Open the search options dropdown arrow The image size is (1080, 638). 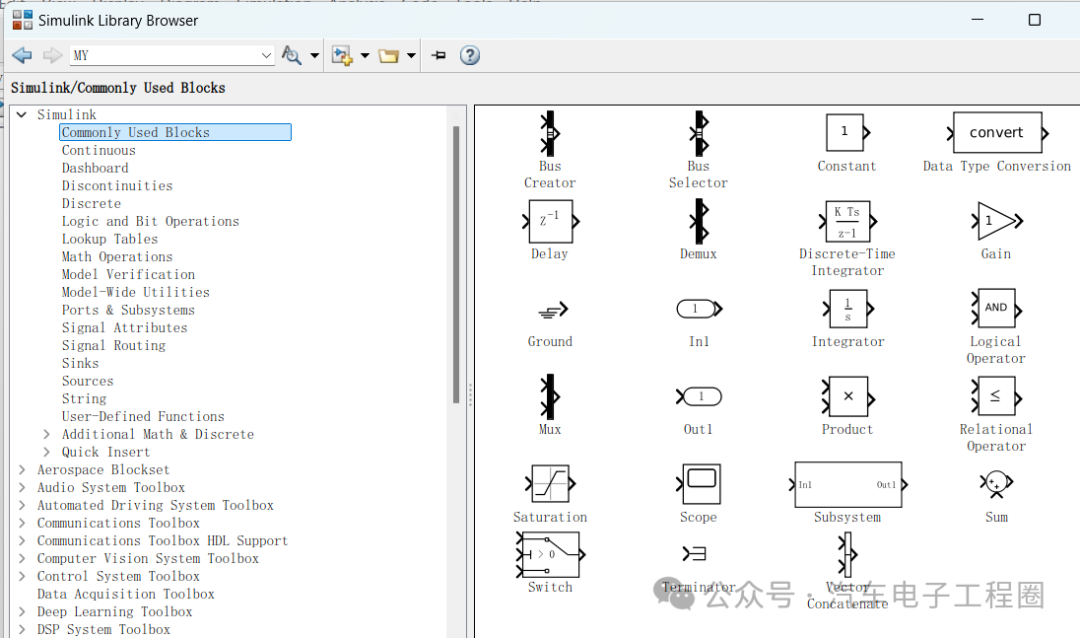pyautogui.click(x=315, y=55)
